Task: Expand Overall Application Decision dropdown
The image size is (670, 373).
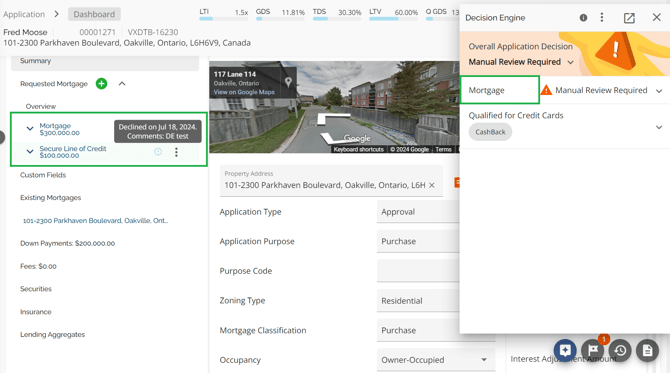Action: pyautogui.click(x=570, y=62)
